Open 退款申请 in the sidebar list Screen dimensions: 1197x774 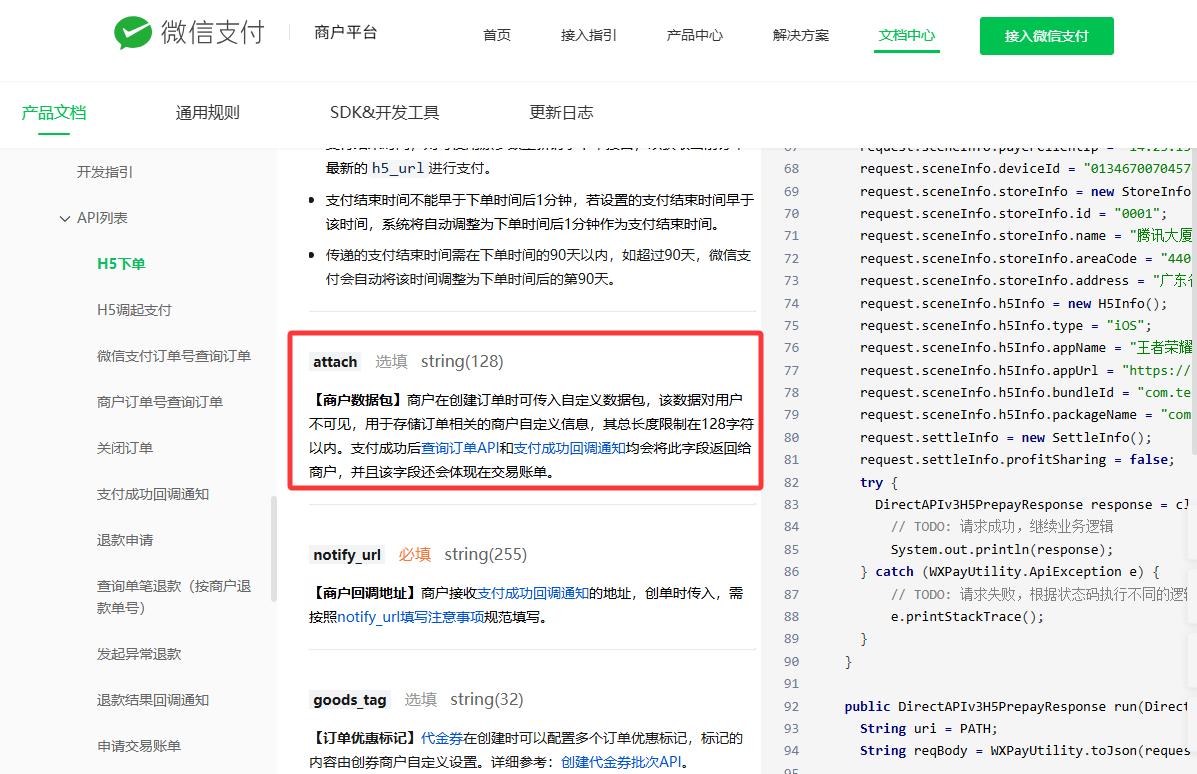click(x=125, y=540)
